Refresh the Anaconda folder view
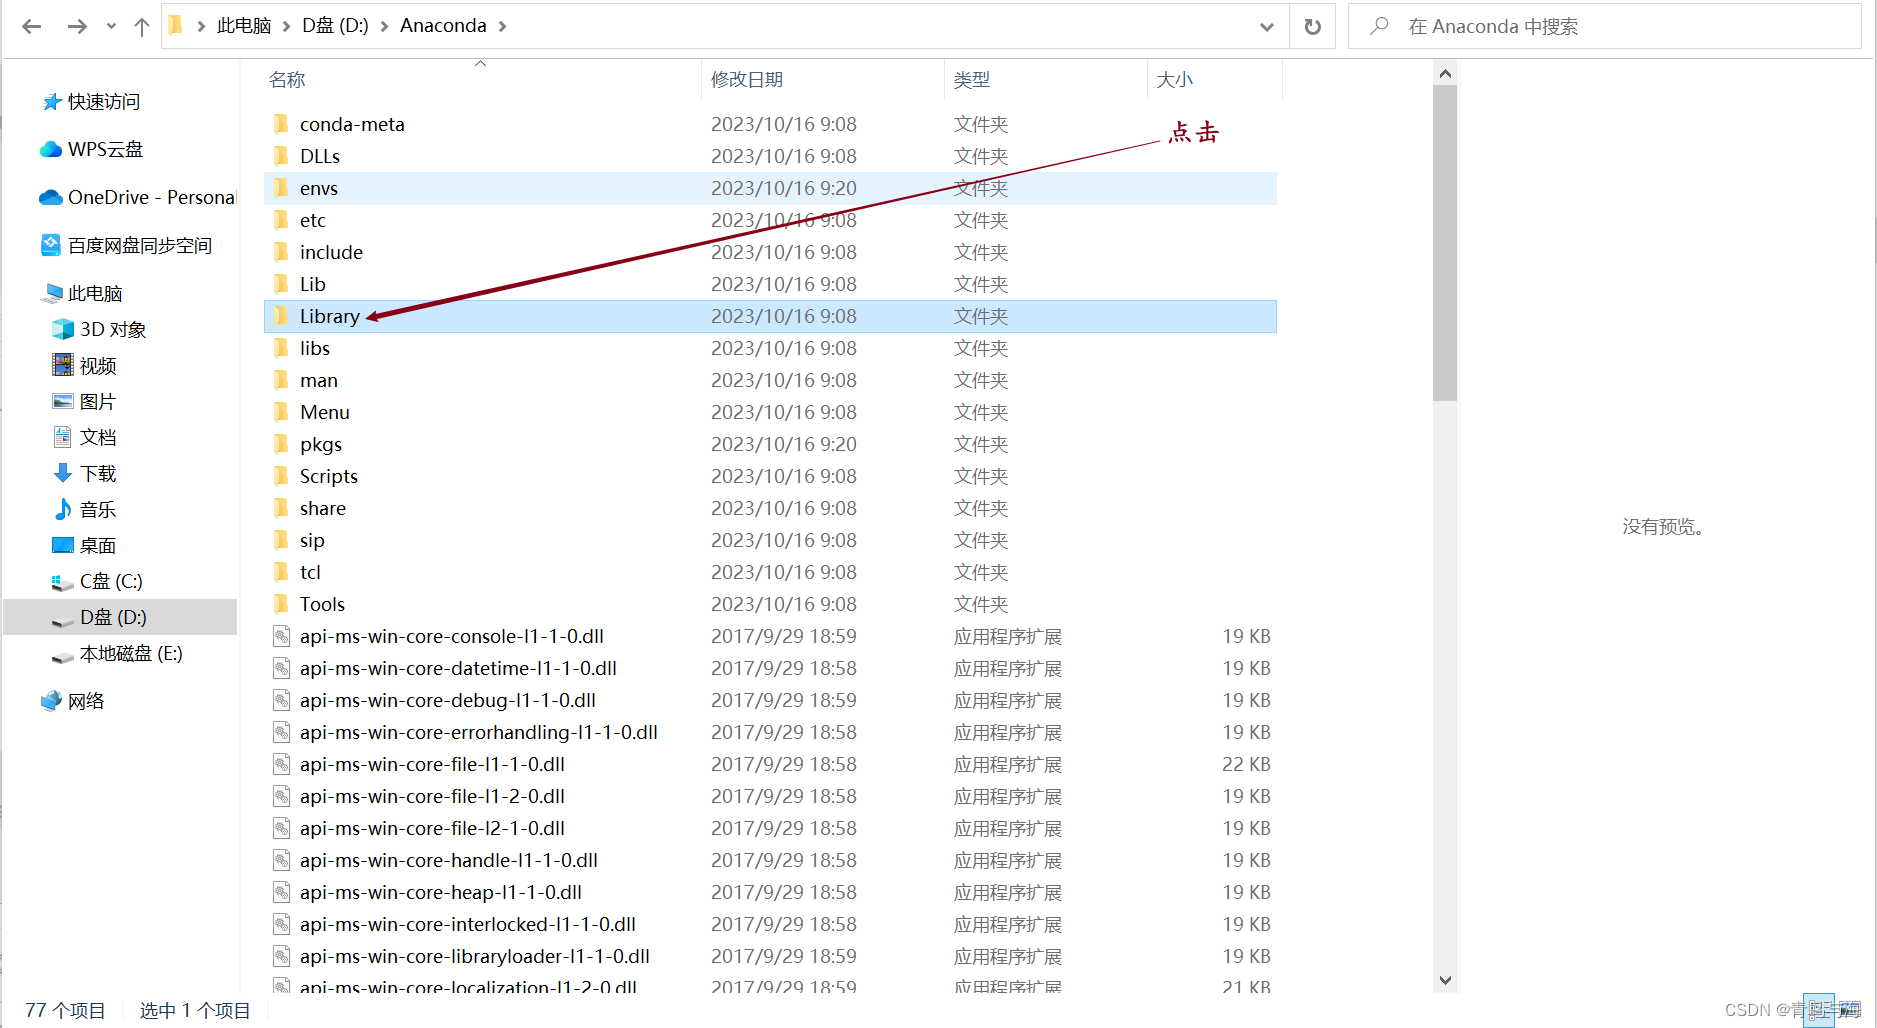Viewport: 1877px width, 1028px height. click(x=1313, y=26)
